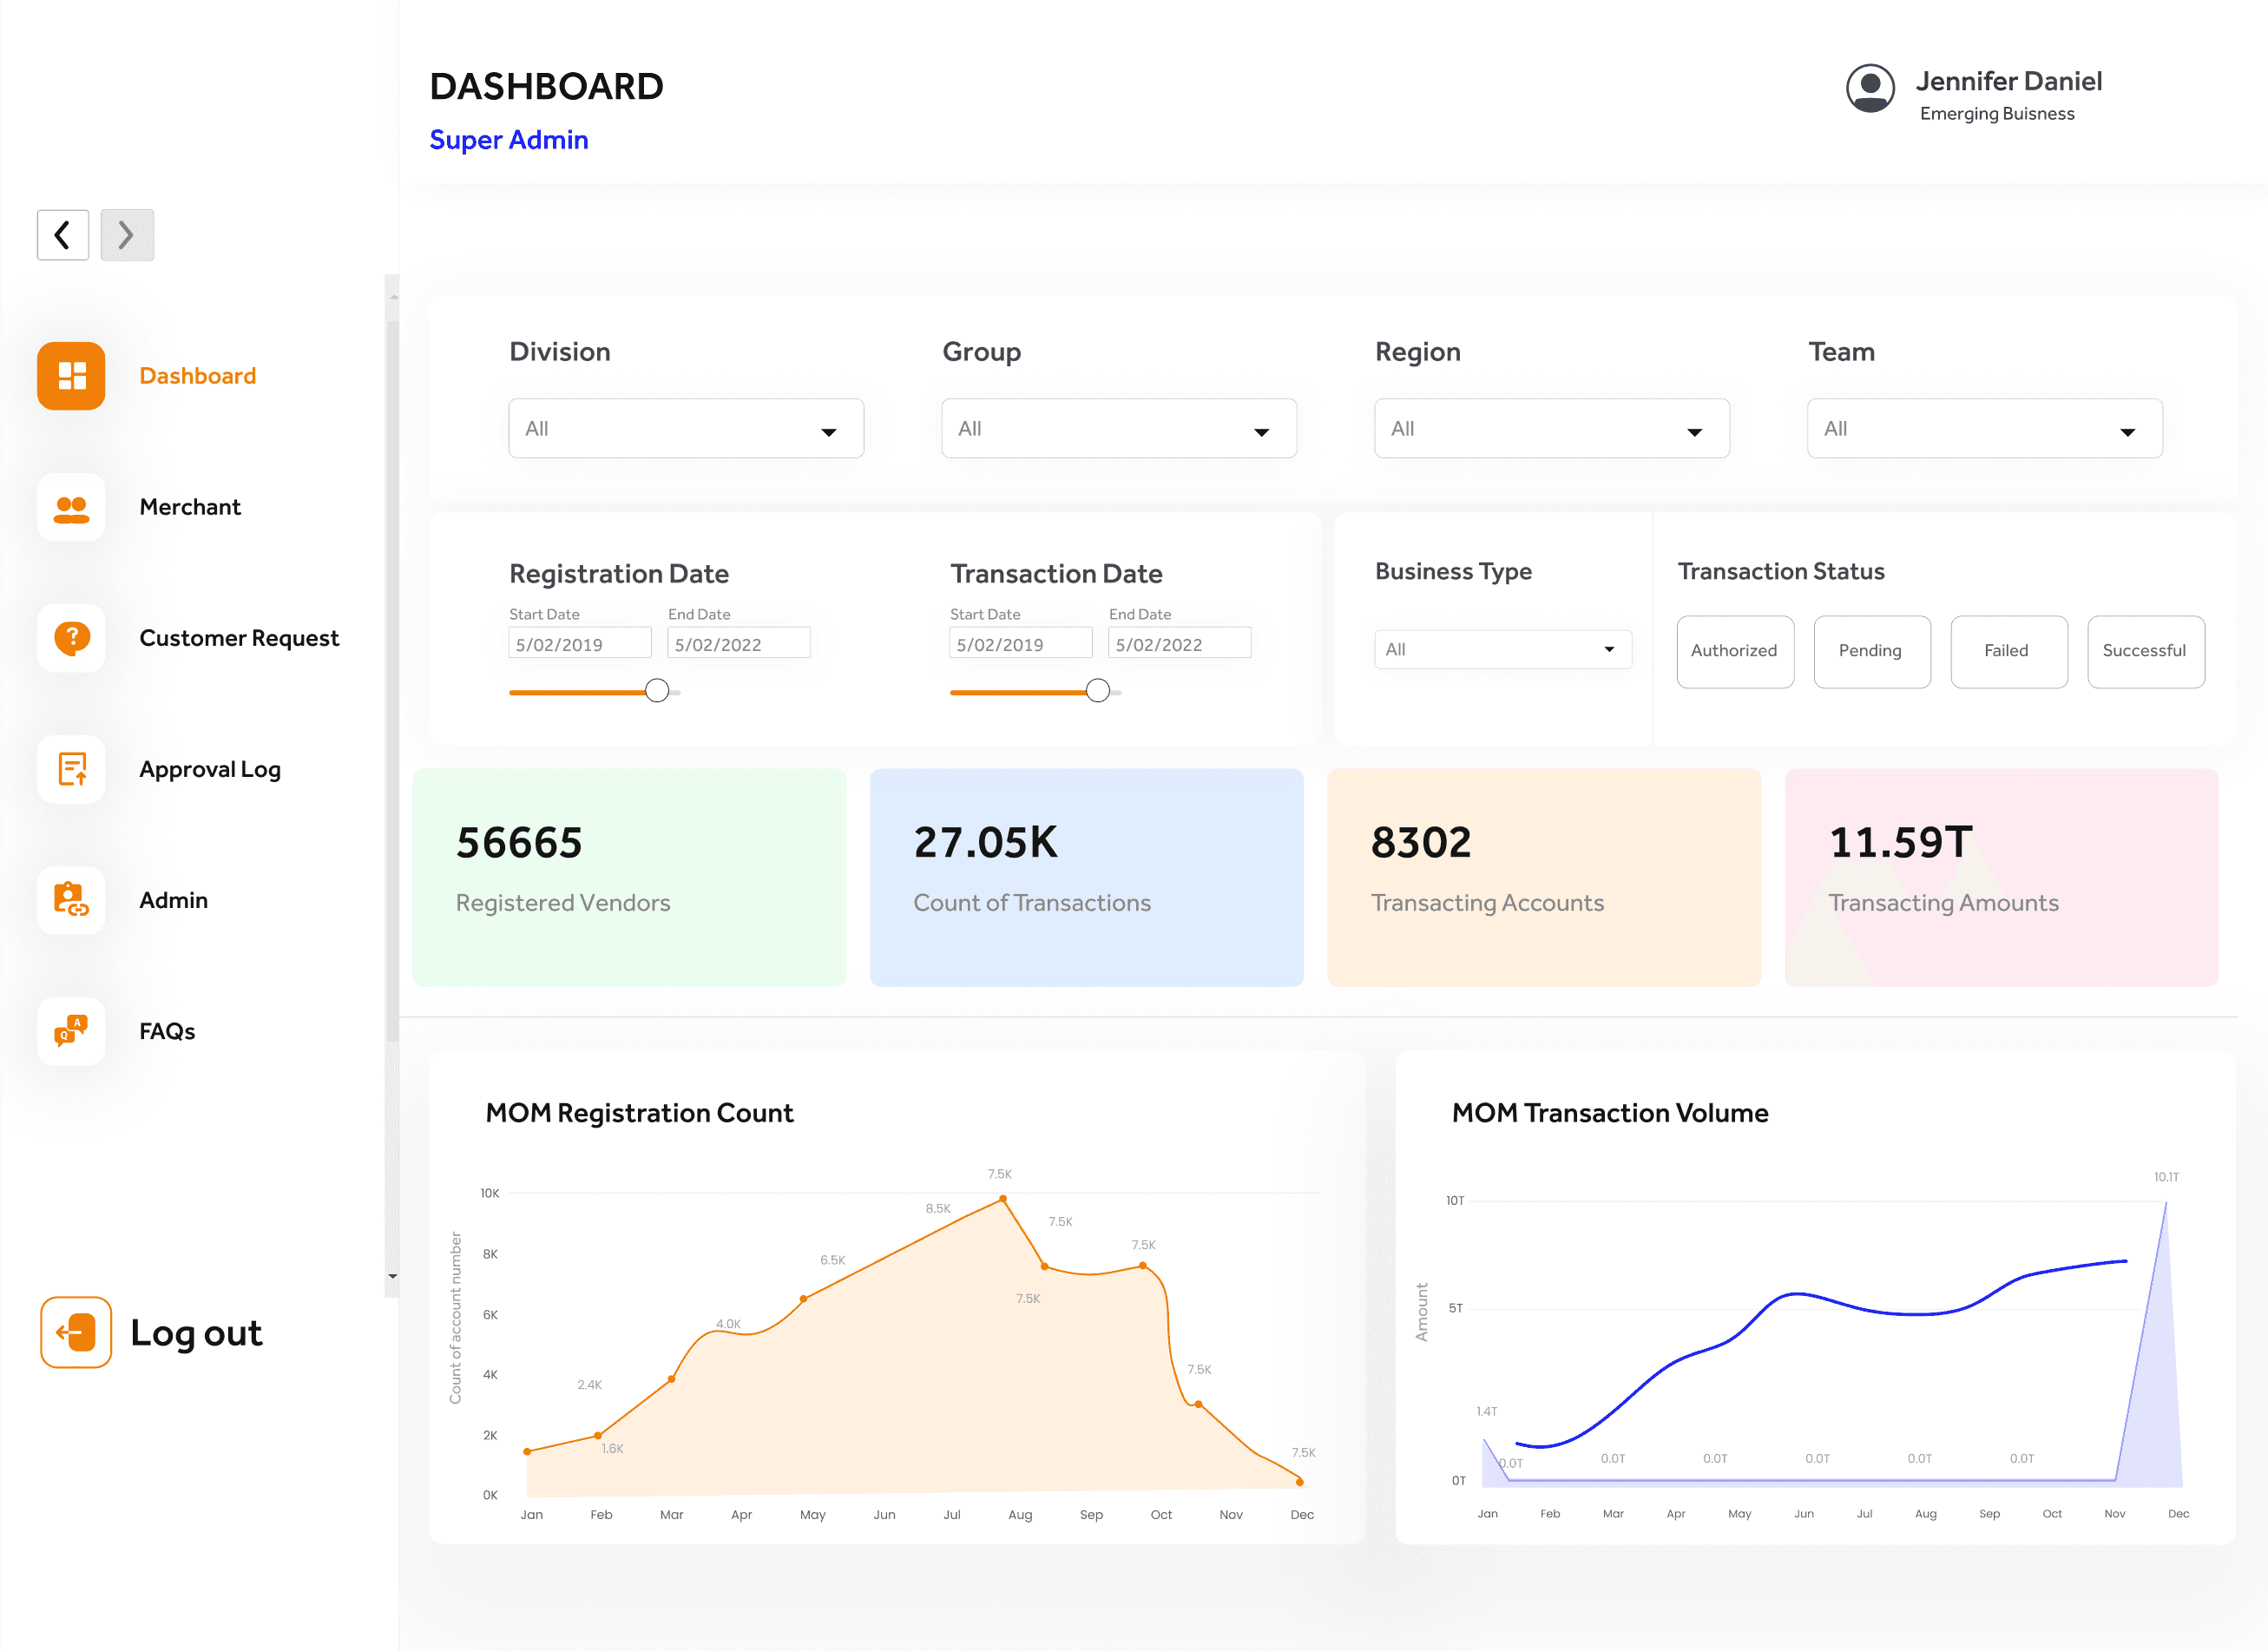Click the back arrow navigation icon

click(x=63, y=235)
